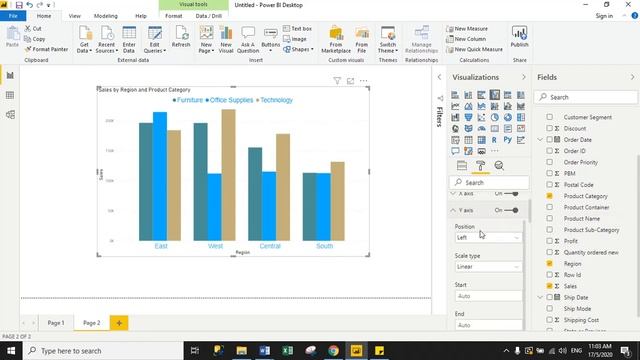Collapse the Fields pane
640x360 pixels.
pyautogui.click(x=632, y=77)
